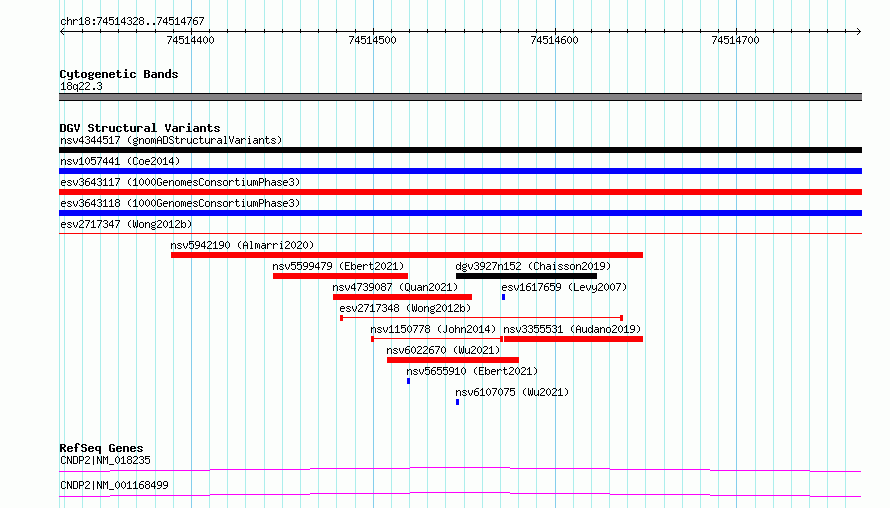Image resolution: width=890 pixels, height=508 pixels.
Task: Select the 18q22.3 band label
Action: click(x=81, y=86)
